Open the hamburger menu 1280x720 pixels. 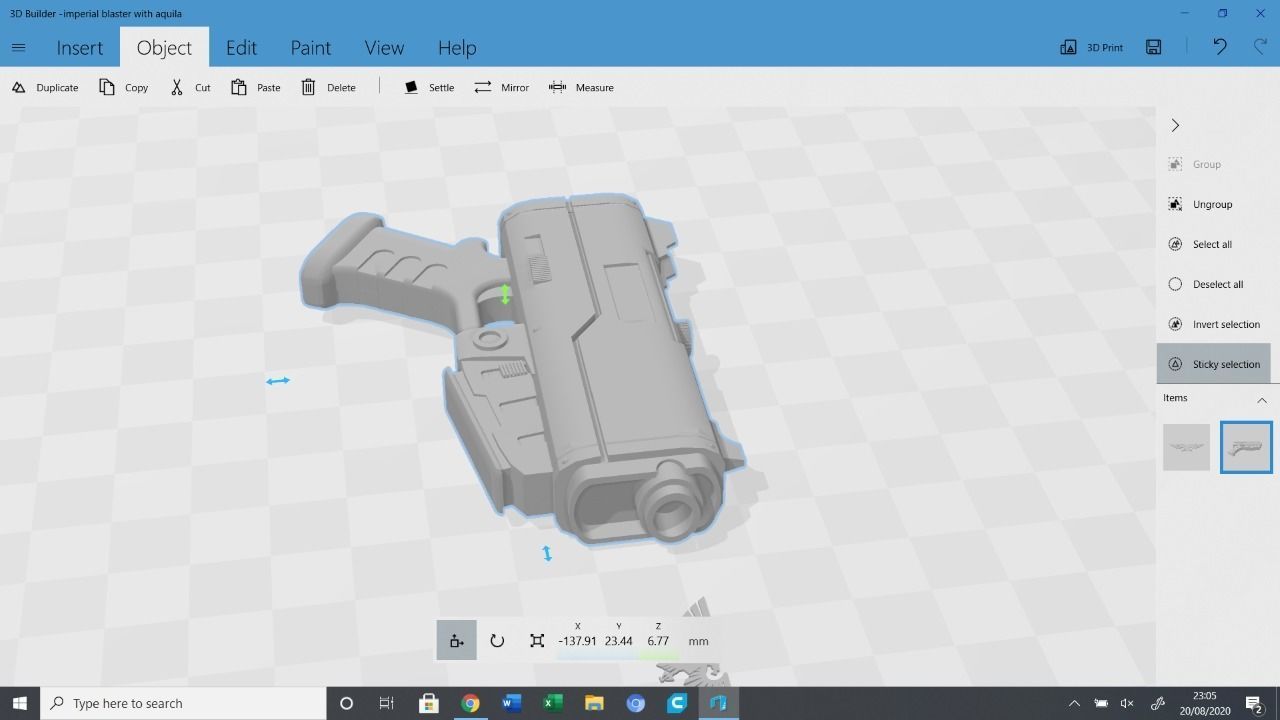pos(18,47)
